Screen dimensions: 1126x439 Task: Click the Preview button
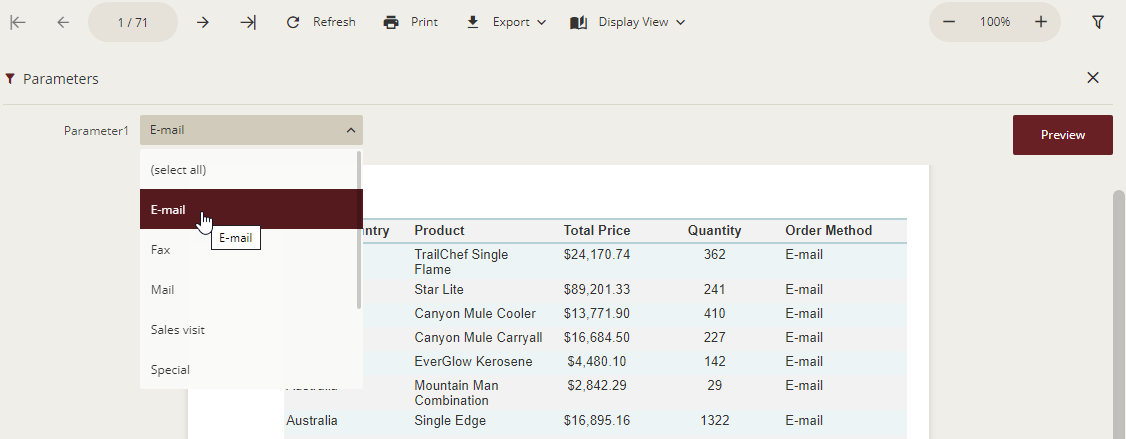click(x=1062, y=135)
